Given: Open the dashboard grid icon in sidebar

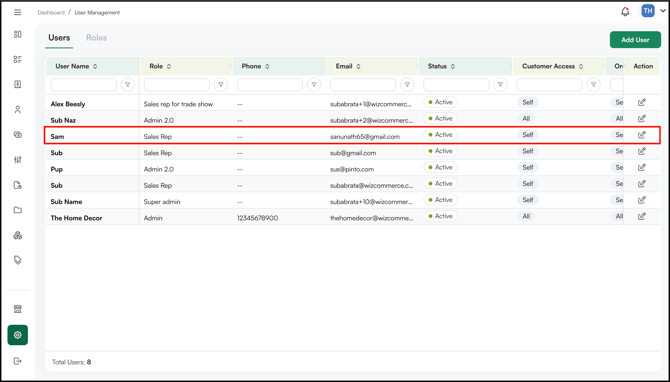Looking at the screenshot, I should [18, 34].
